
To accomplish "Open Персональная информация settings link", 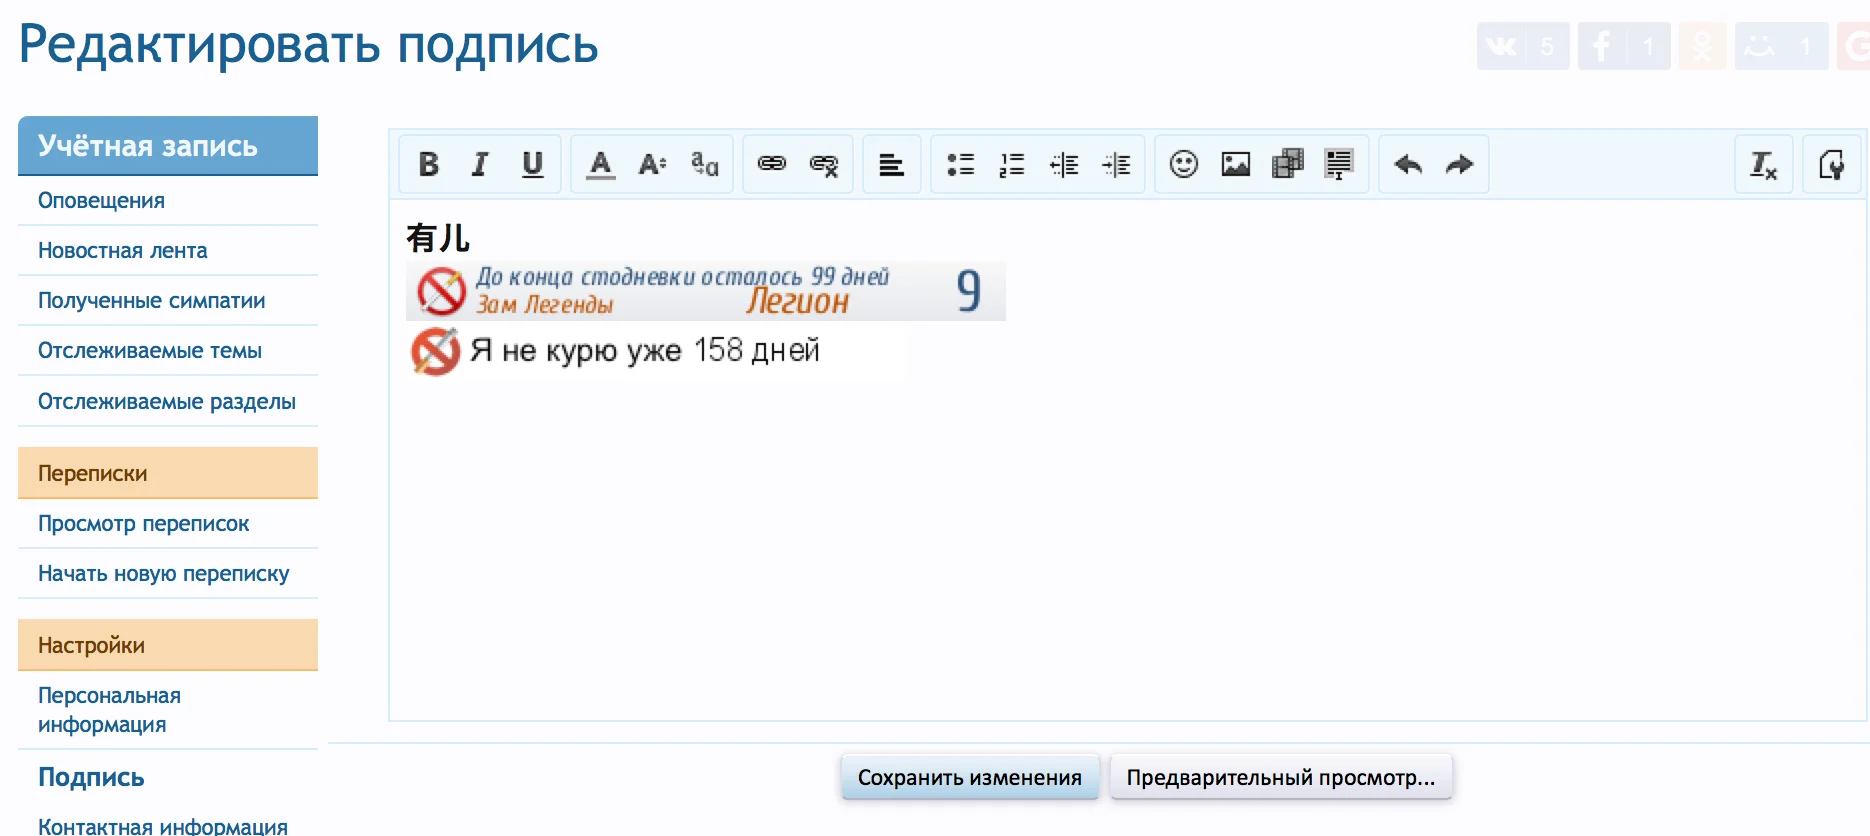I will point(109,709).
